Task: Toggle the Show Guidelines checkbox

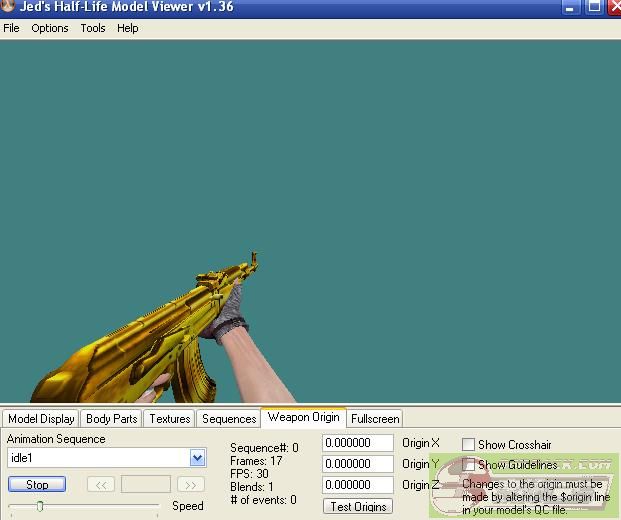Action: tap(468, 465)
